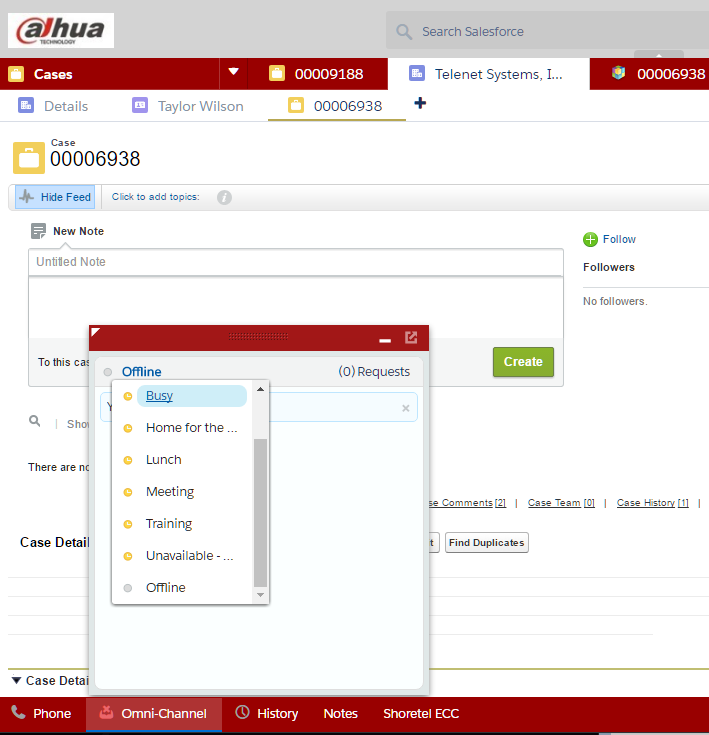Click the feed search magnifier icon

click(35, 421)
